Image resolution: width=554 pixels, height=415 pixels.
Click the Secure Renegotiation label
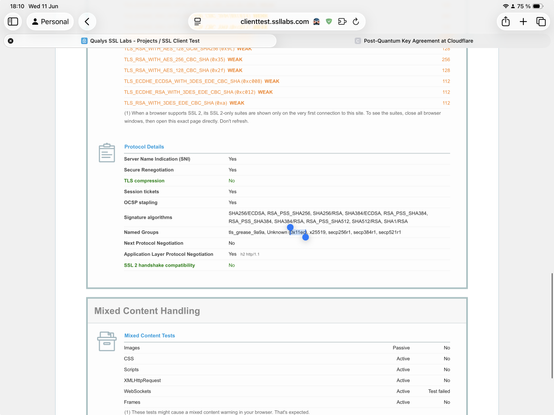click(x=149, y=170)
